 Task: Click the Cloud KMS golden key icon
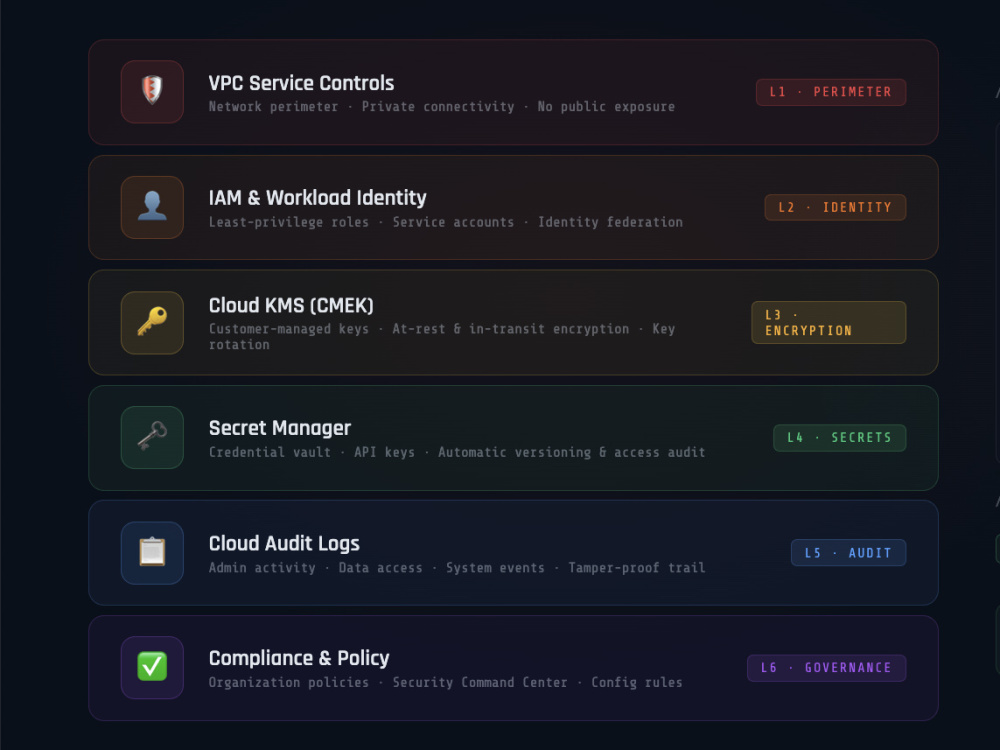click(152, 323)
